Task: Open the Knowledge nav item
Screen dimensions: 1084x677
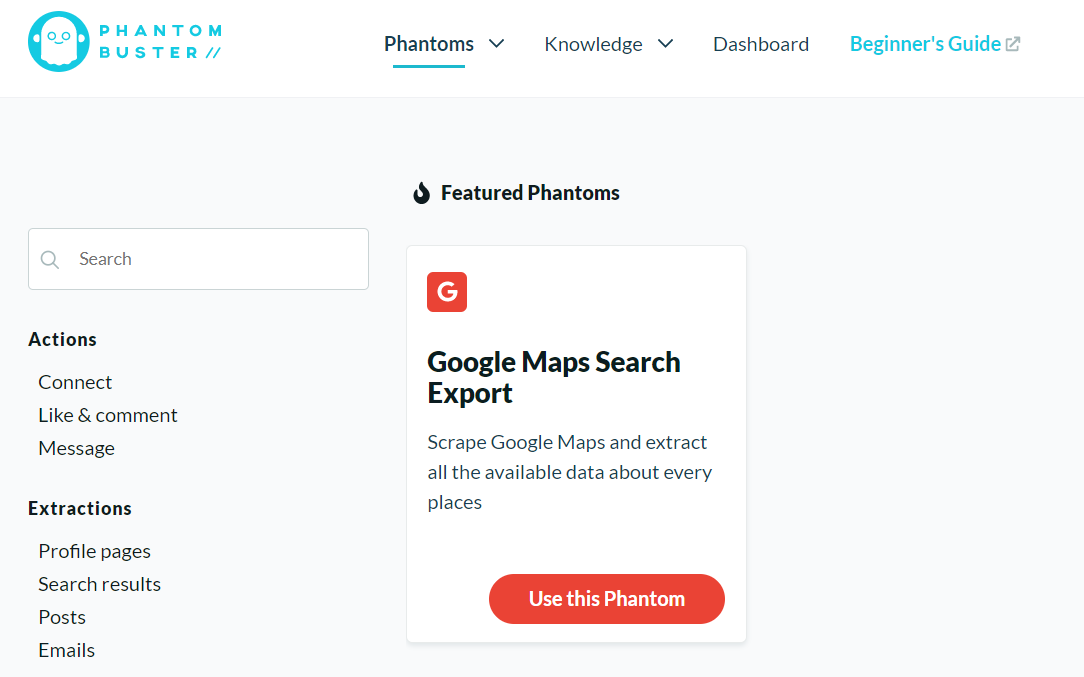Action: [x=593, y=44]
